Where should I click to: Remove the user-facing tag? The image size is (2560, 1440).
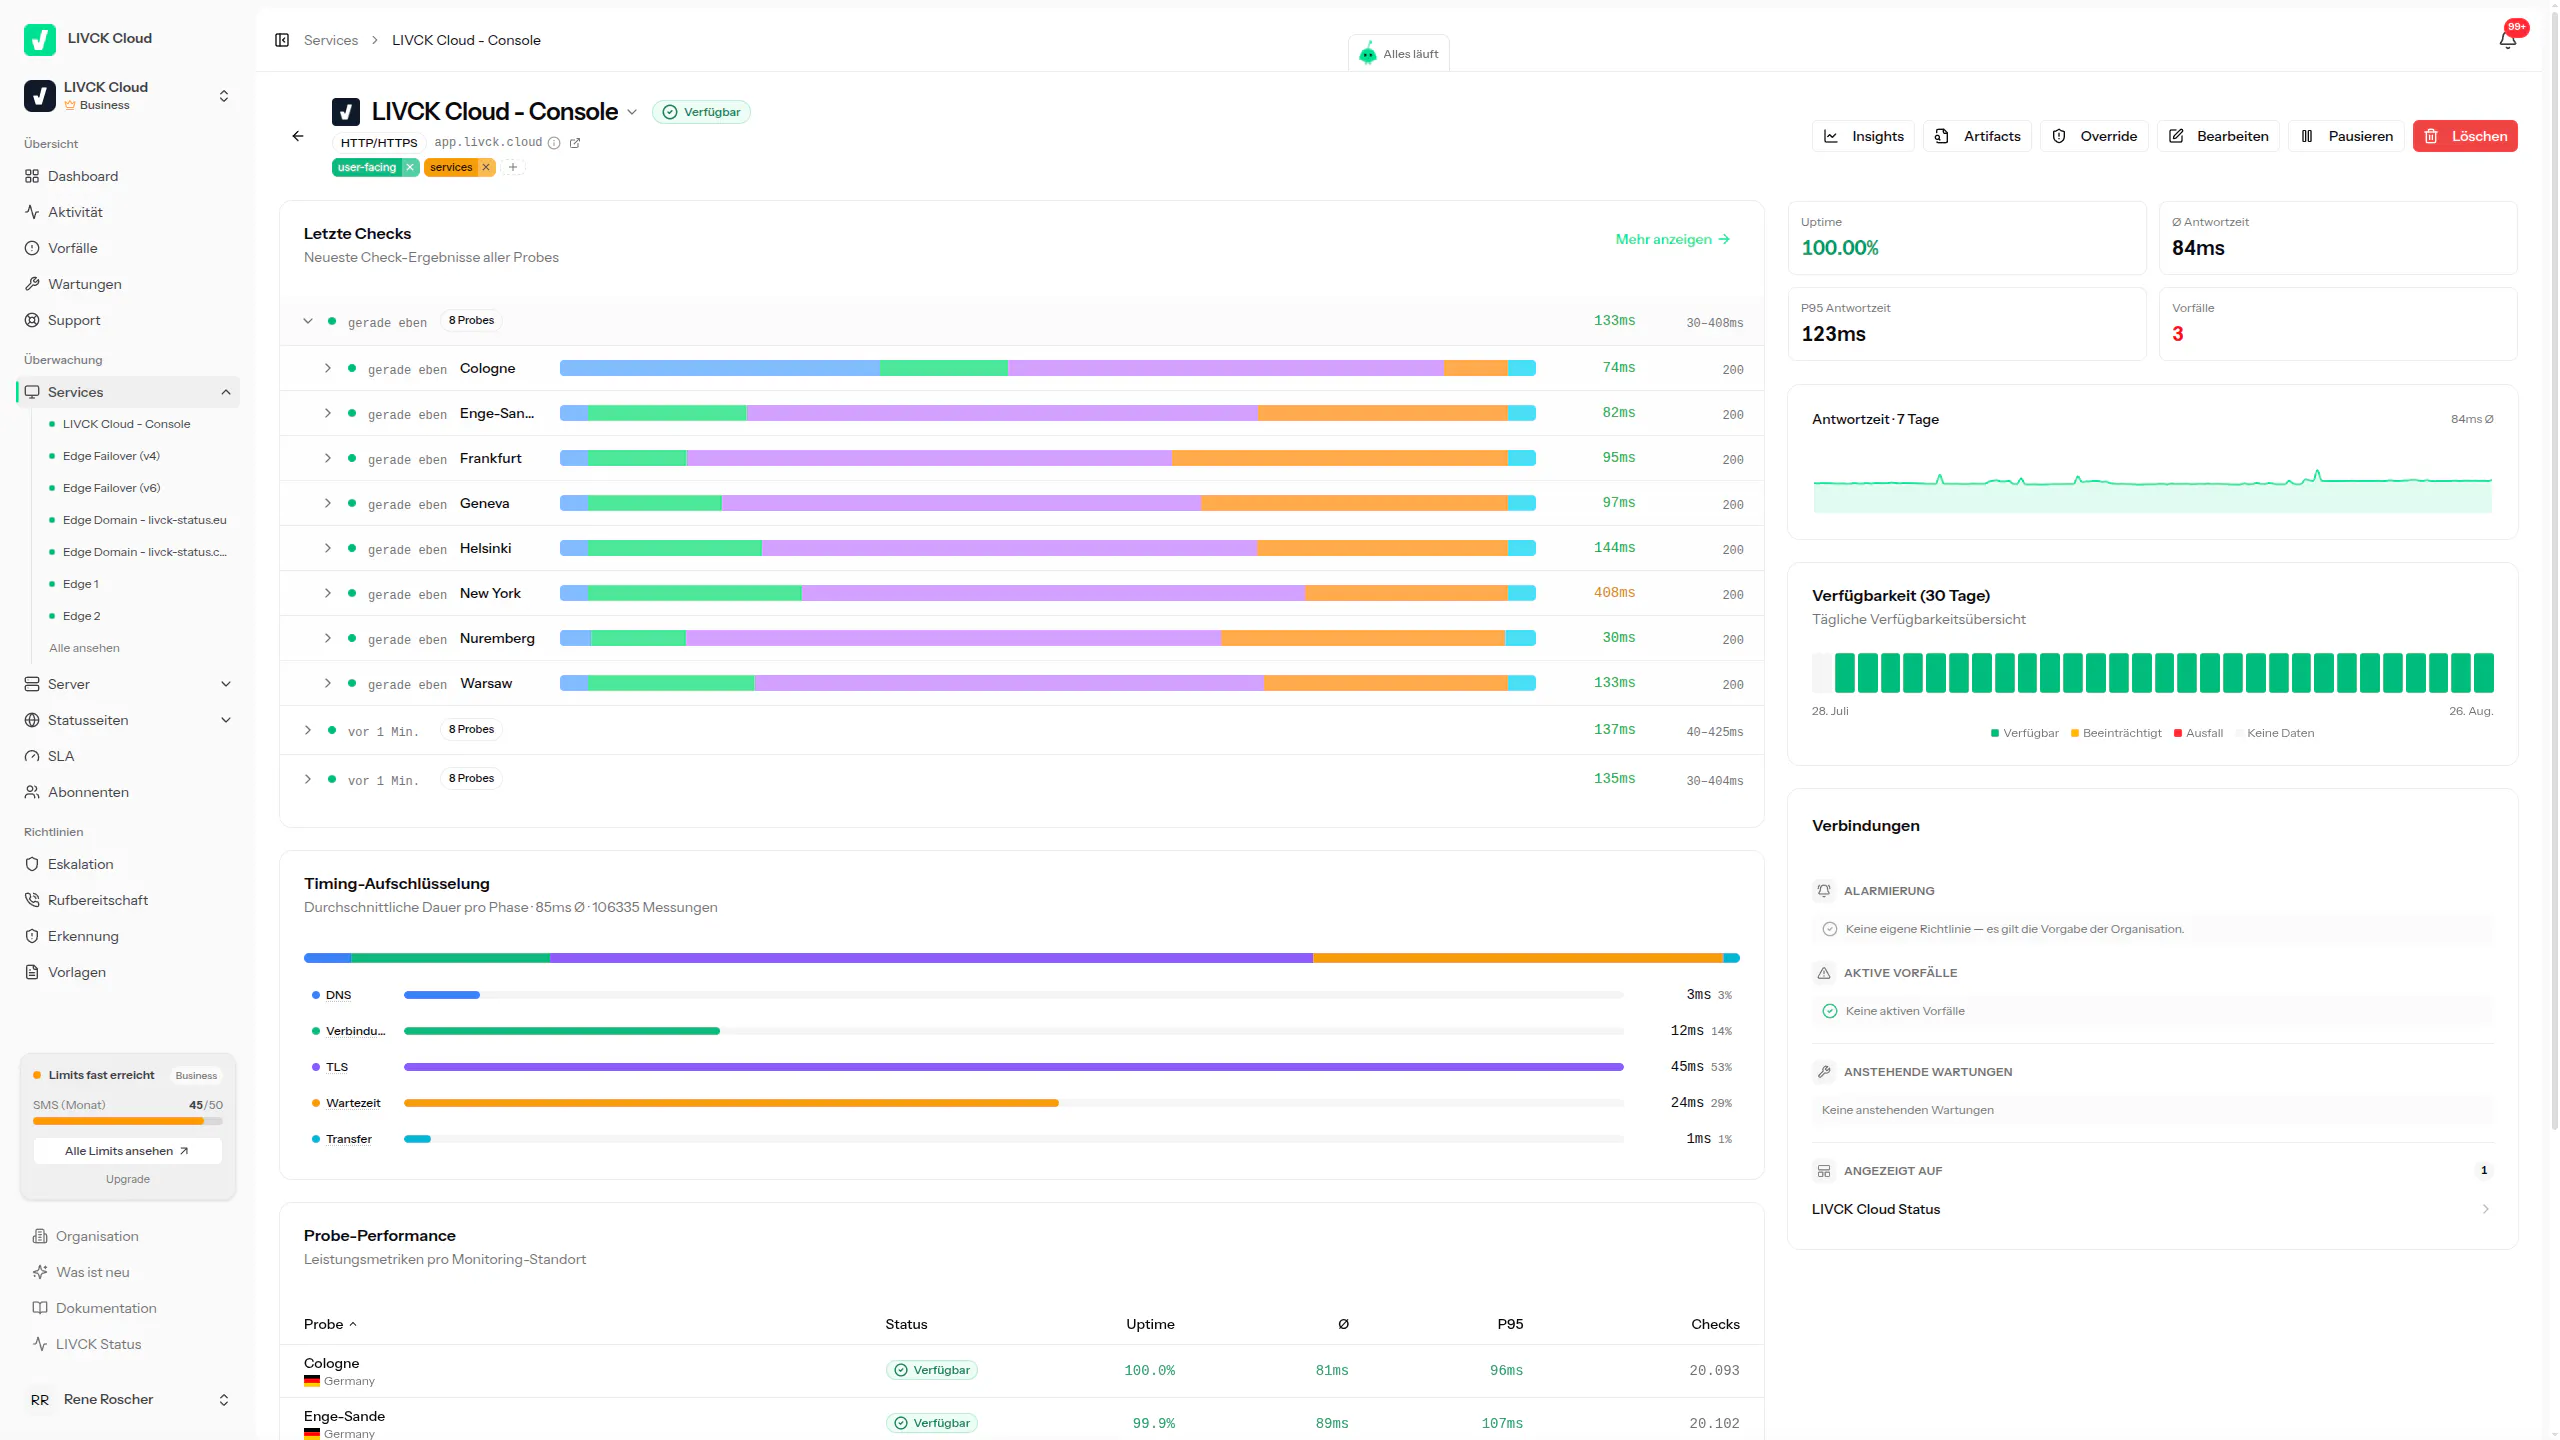[x=410, y=167]
